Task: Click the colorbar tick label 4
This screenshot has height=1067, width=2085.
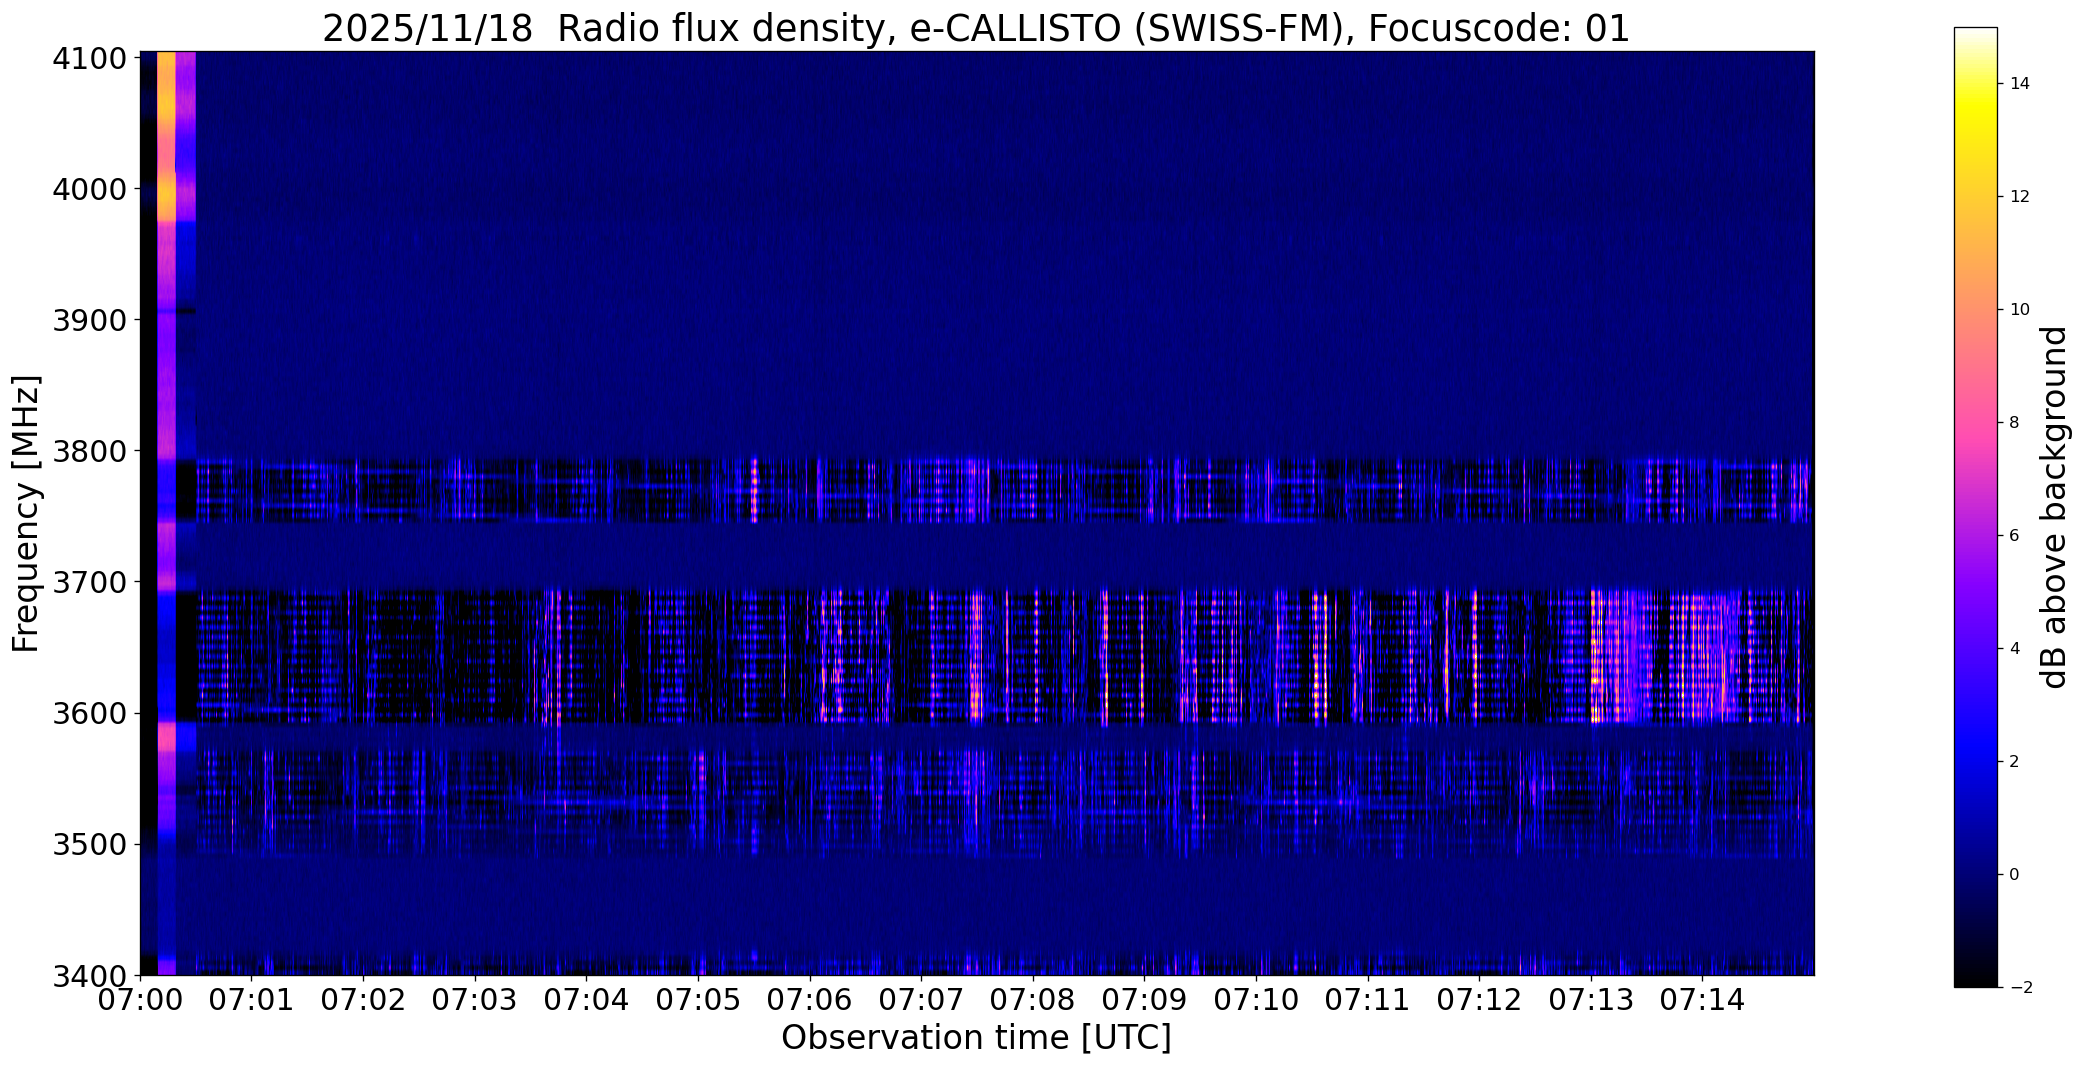Action: [x=2014, y=649]
